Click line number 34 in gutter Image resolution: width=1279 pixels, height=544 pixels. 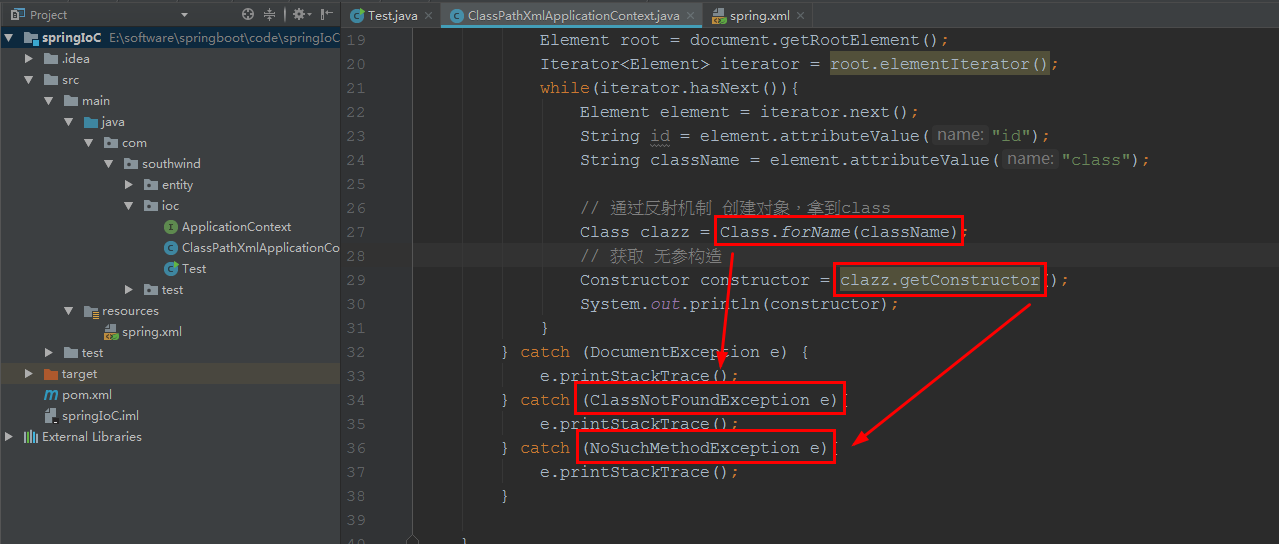click(x=355, y=400)
